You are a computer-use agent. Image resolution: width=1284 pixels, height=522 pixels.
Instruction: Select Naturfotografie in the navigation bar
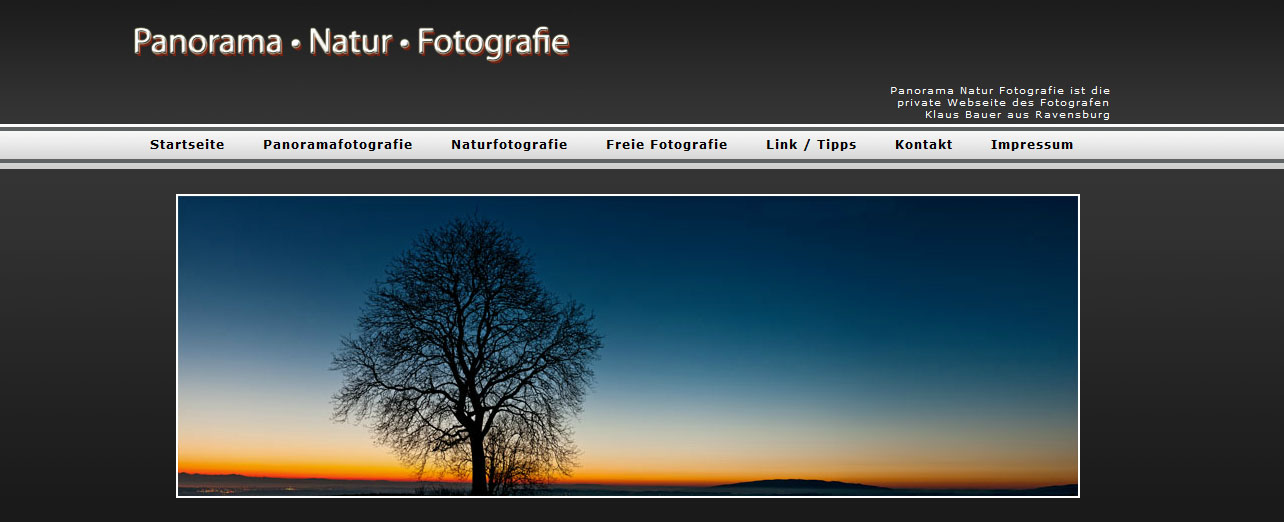coord(509,145)
